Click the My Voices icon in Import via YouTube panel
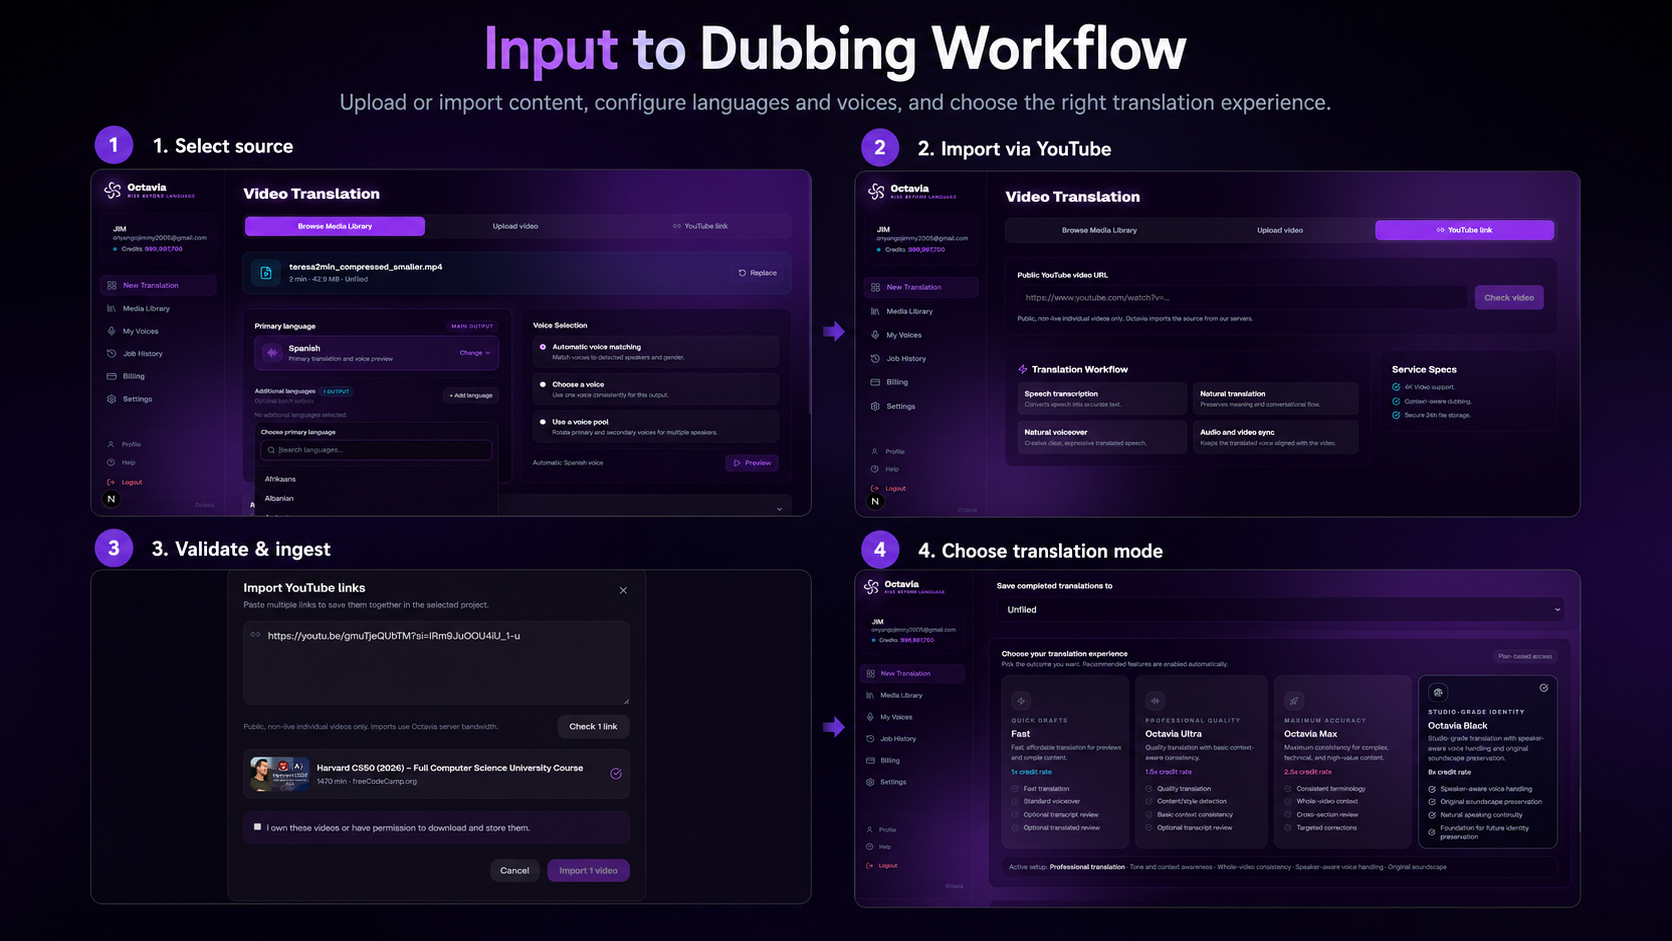This screenshot has width=1672, height=941. tap(876, 335)
